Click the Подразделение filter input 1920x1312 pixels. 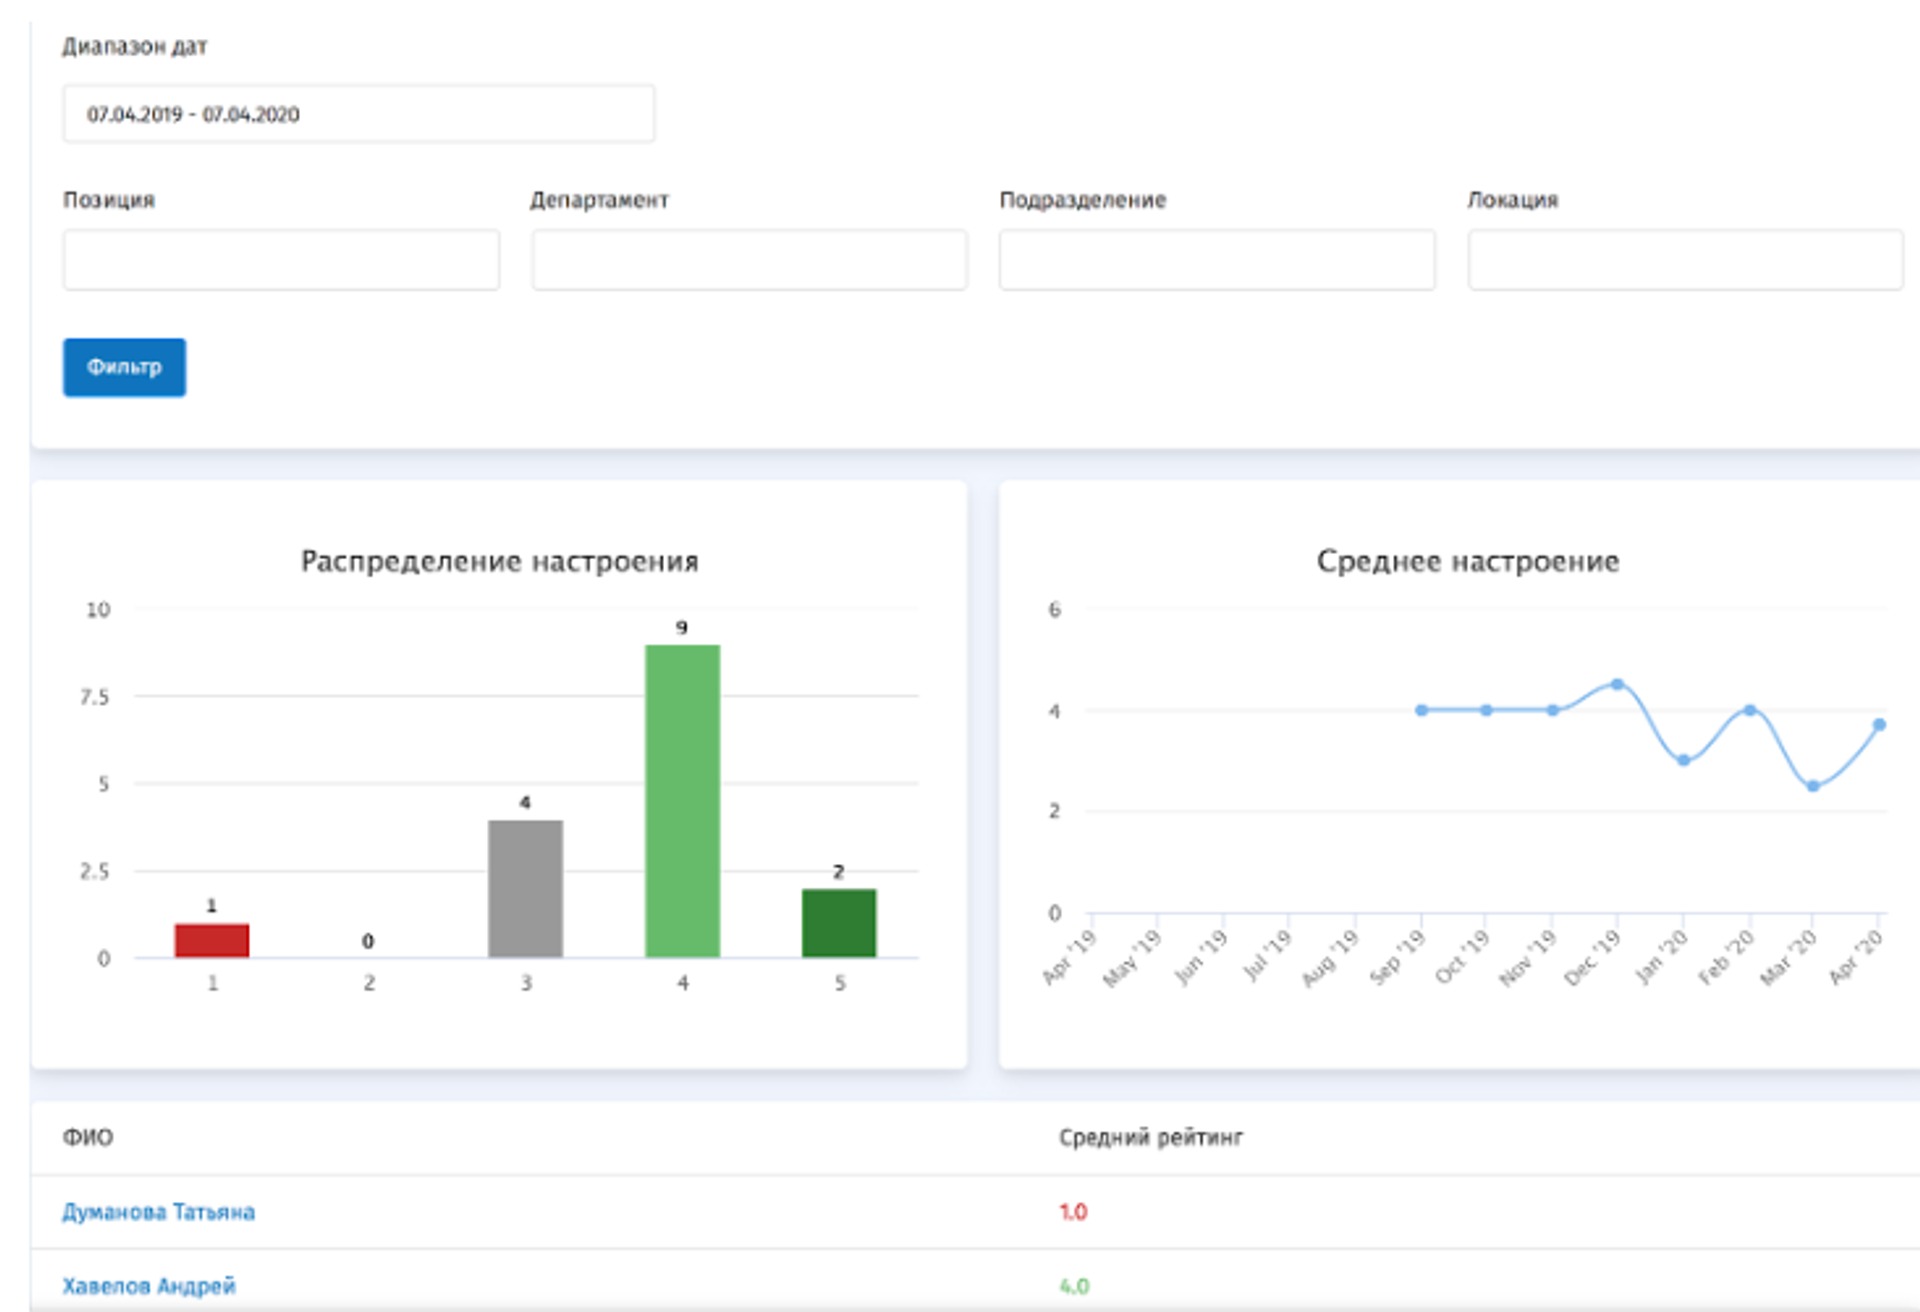[1217, 260]
